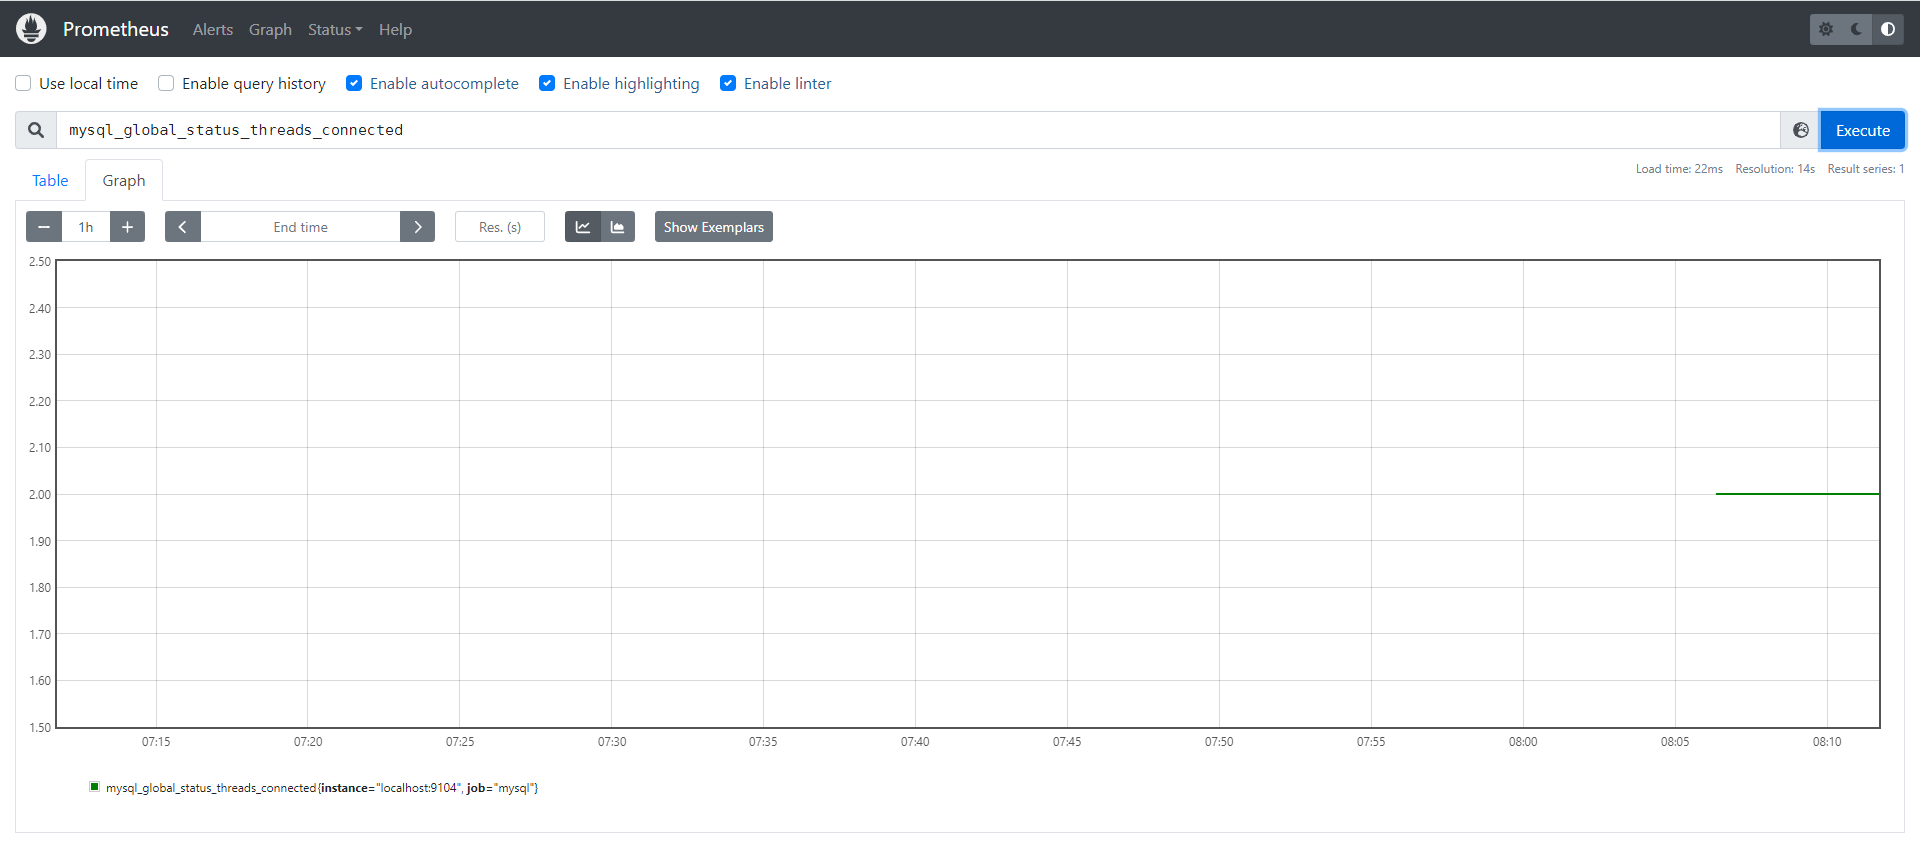Click the search magnifier icon by query
1920x841 pixels.
coord(36,130)
